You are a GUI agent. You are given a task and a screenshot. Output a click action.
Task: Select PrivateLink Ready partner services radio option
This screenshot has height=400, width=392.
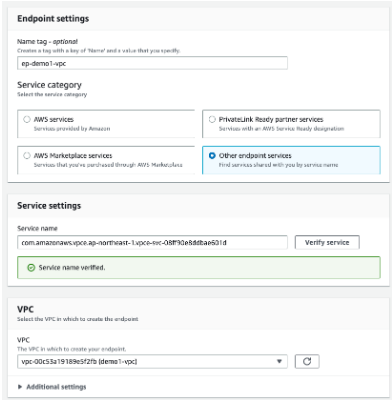point(212,119)
